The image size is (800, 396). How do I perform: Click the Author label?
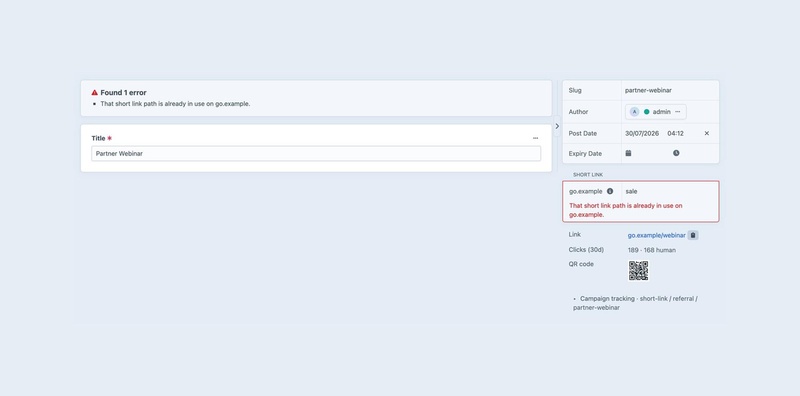(578, 112)
